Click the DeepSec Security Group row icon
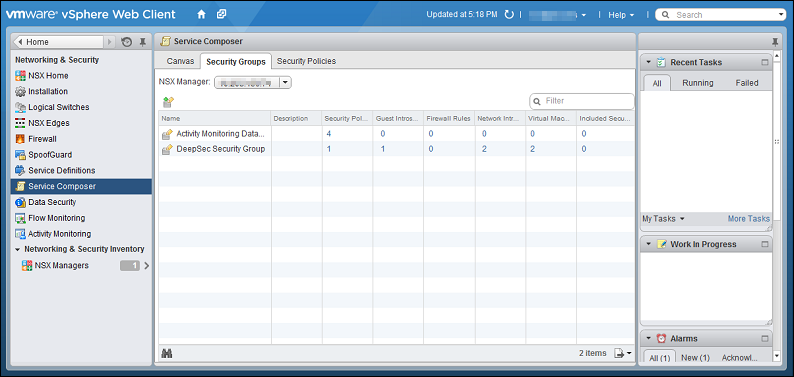This screenshot has width=794, height=377. [167, 149]
